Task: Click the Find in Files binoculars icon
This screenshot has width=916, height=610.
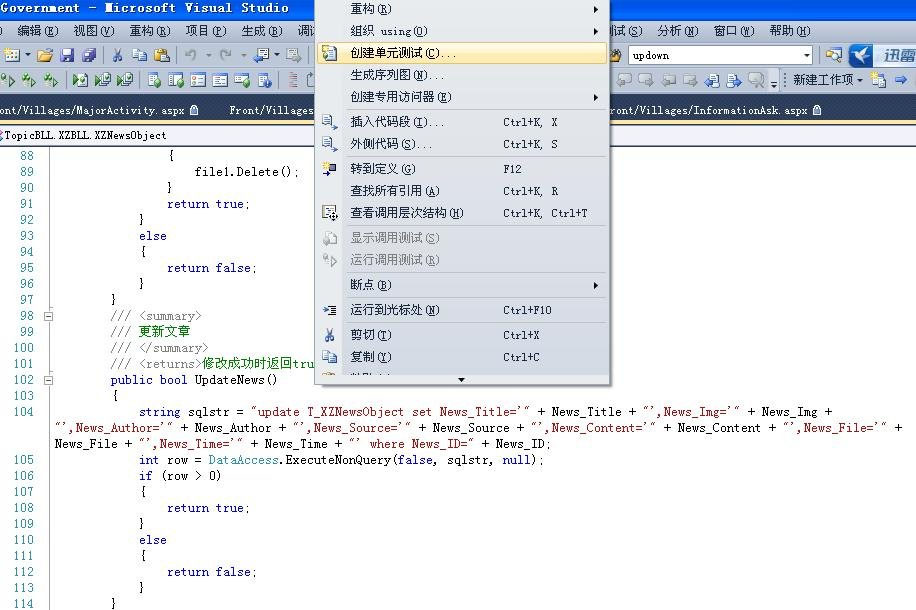Action: tap(616, 56)
